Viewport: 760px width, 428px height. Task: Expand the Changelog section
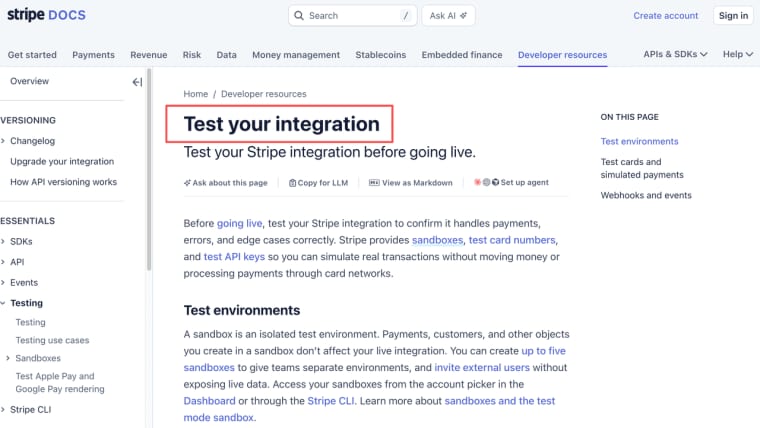click(x=3, y=141)
